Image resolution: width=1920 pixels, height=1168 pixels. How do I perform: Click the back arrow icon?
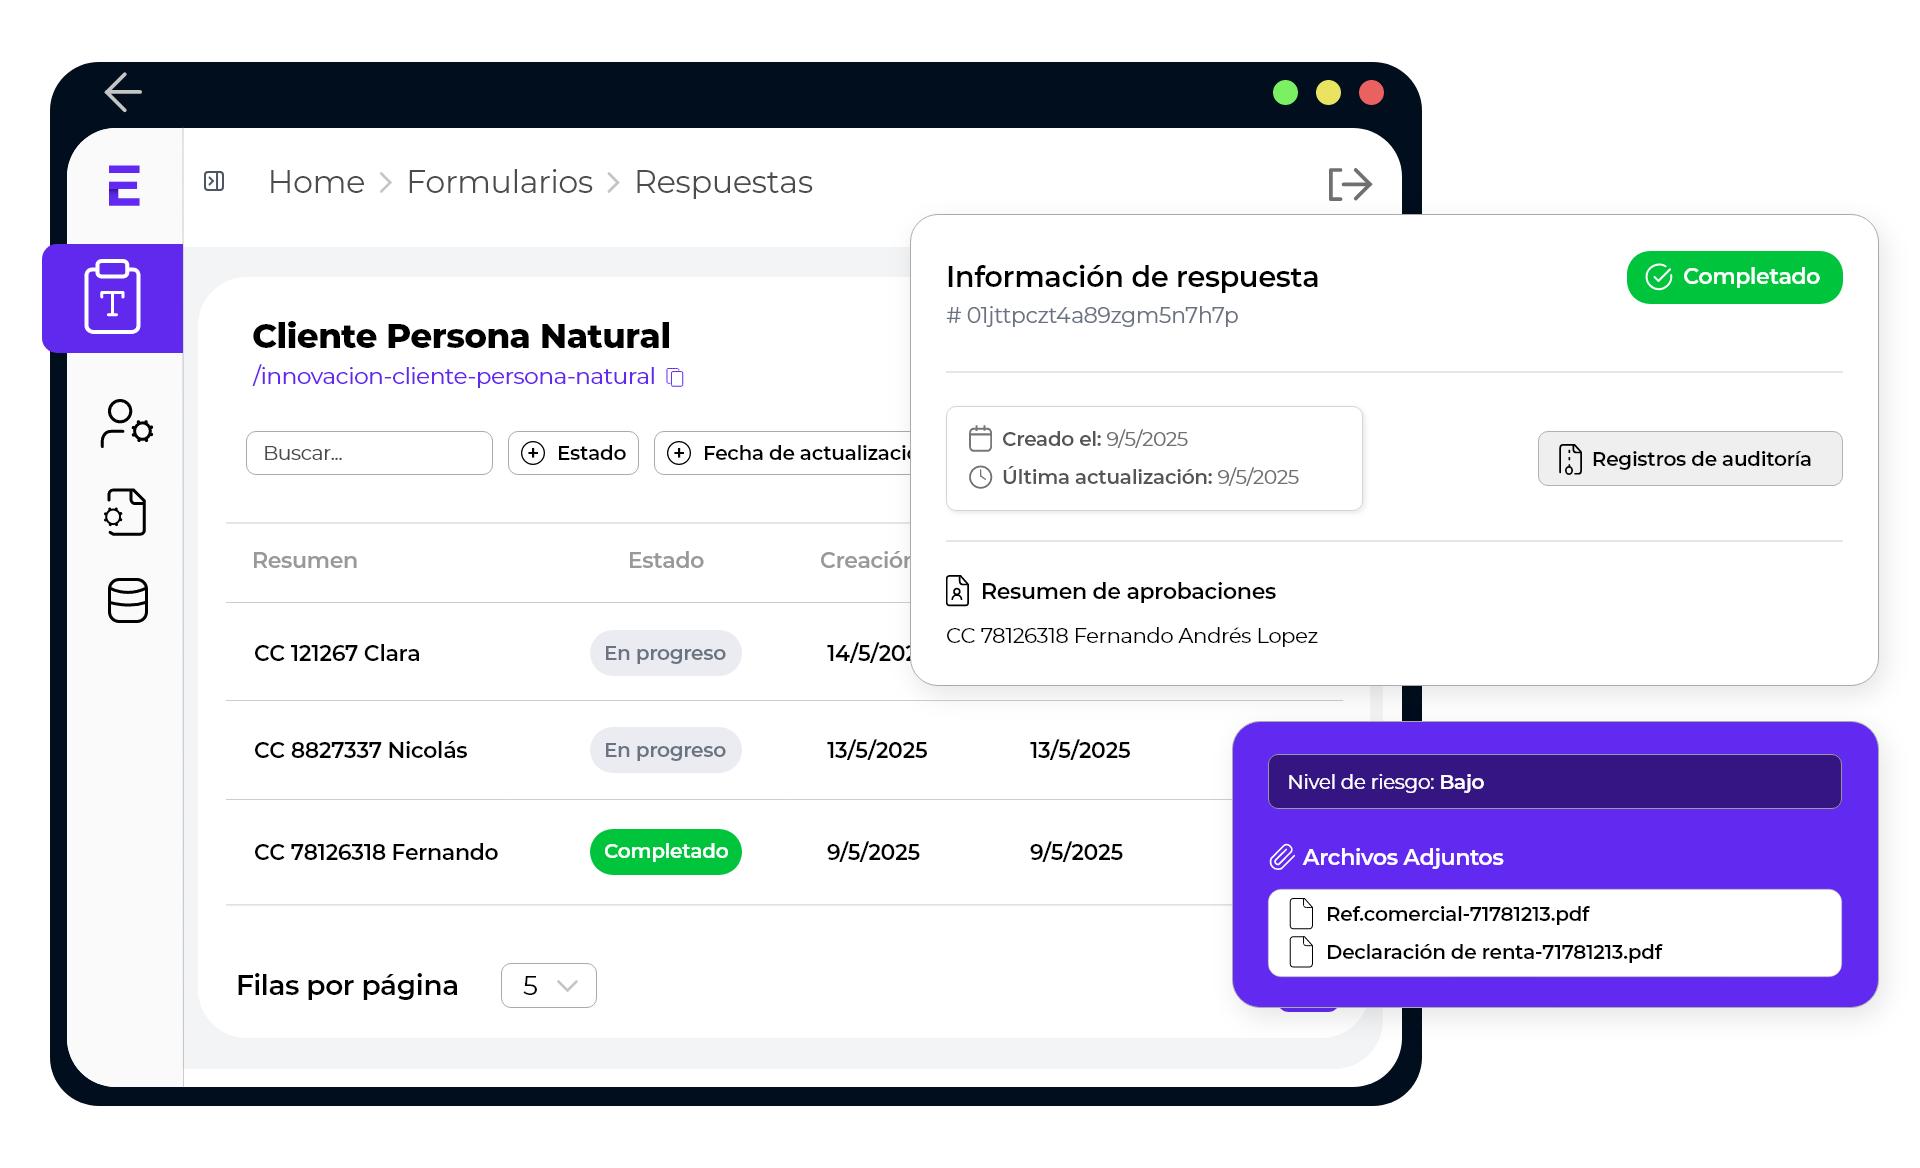[123, 92]
